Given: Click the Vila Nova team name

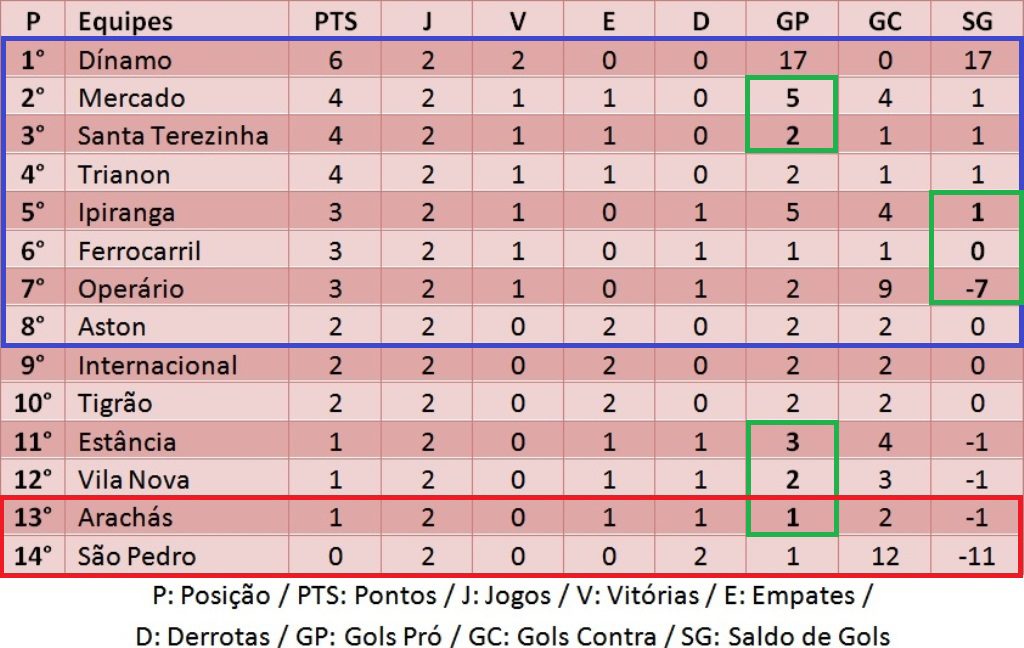Looking at the screenshot, I should click(x=134, y=479).
